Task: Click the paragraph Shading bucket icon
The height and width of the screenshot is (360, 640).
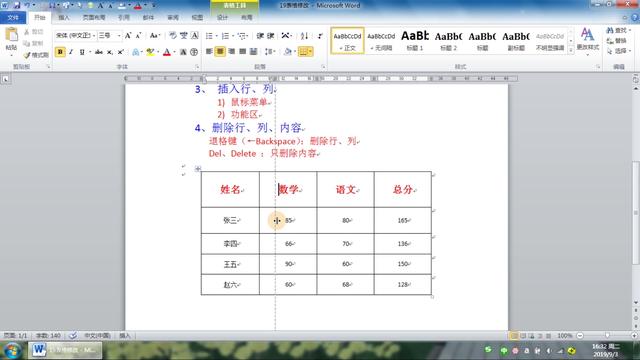Action: pos(287,51)
